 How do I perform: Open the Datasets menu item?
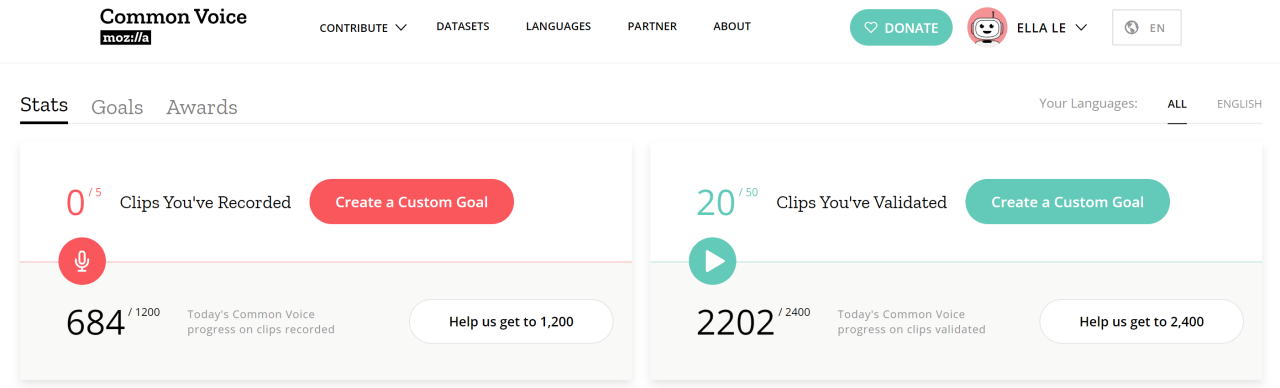coord(463,27)
